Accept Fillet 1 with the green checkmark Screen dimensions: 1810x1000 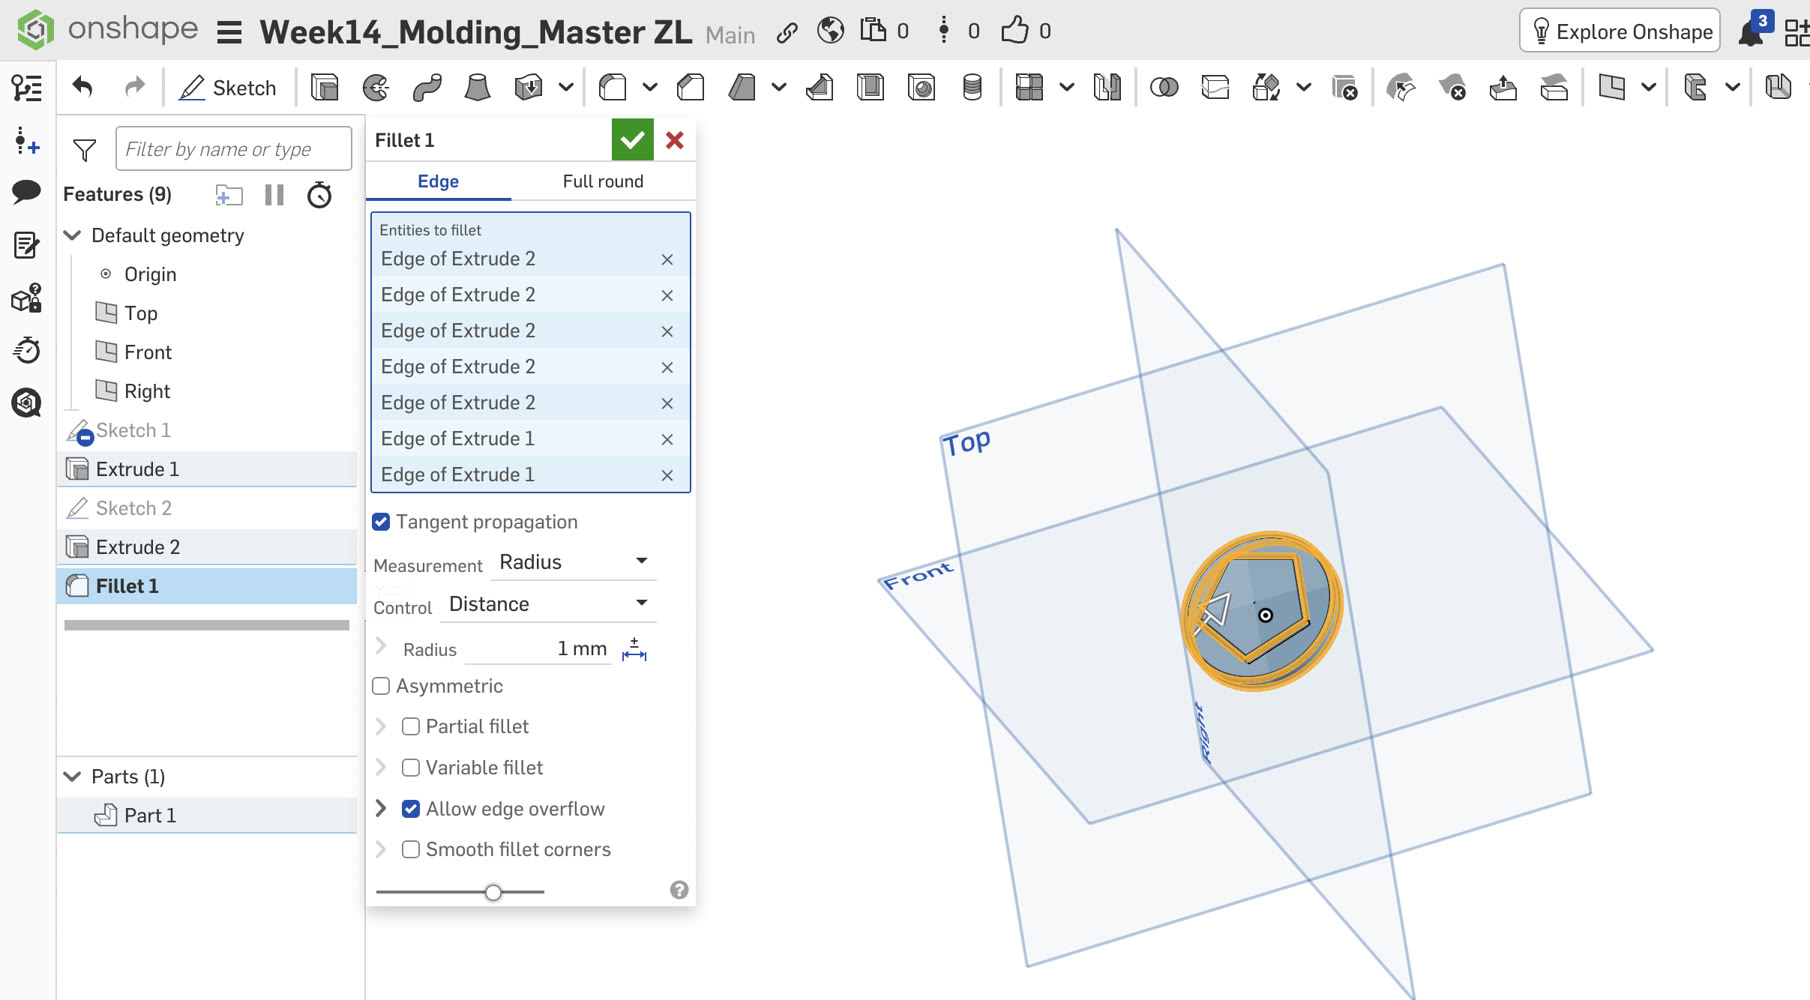coord(632,140)
